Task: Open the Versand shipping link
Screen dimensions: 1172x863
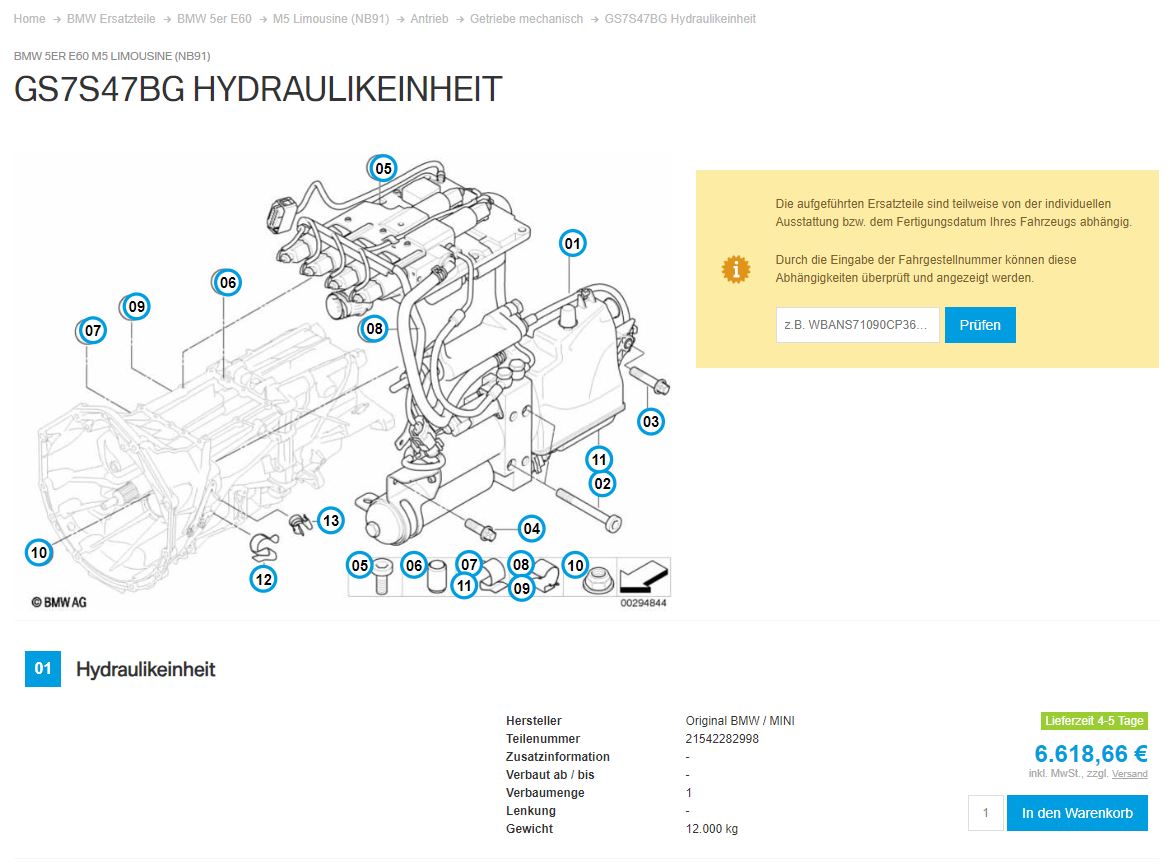Action: click(1129, 774)
